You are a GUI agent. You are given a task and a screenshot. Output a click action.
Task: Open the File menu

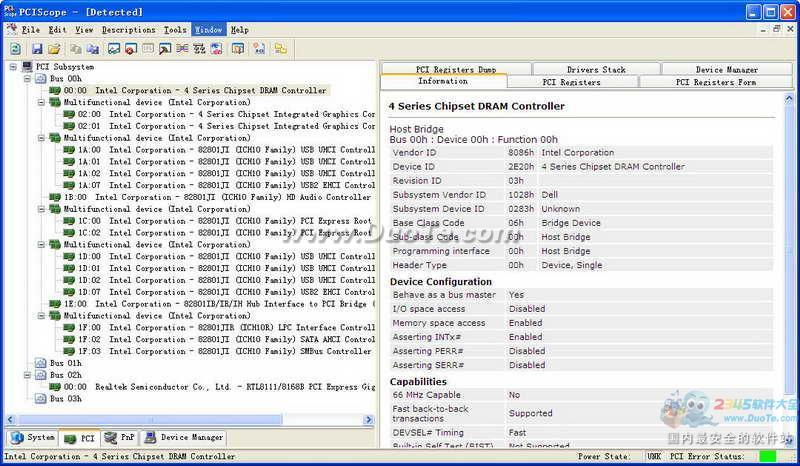pyautogui.click(x=31, y=30)
